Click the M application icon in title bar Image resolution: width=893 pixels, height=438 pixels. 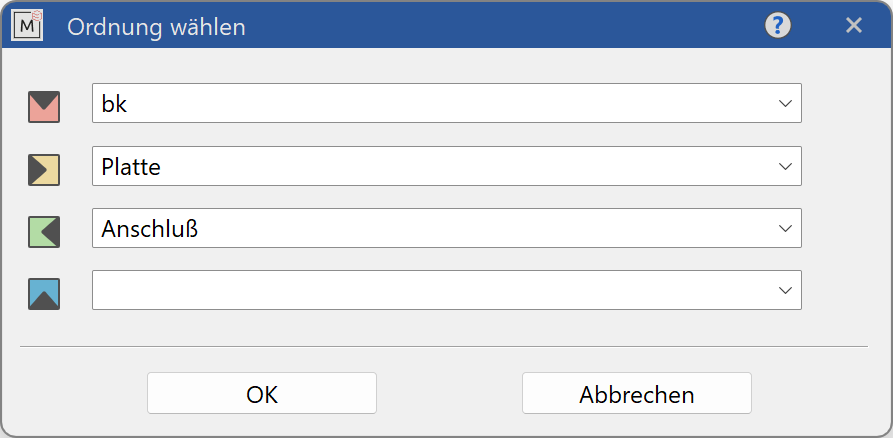click(28, 26)
